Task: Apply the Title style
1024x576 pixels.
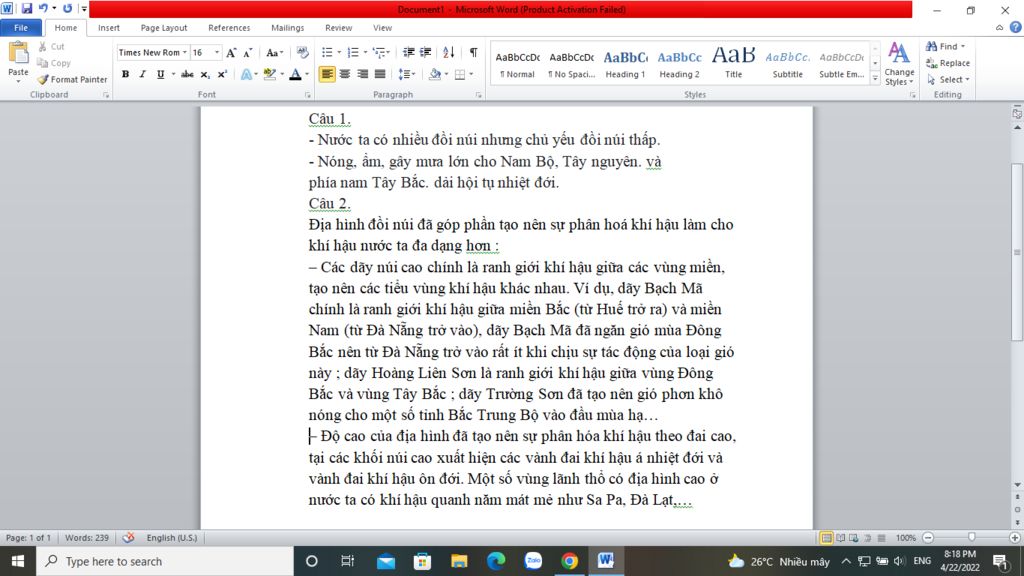Action: 733,63
